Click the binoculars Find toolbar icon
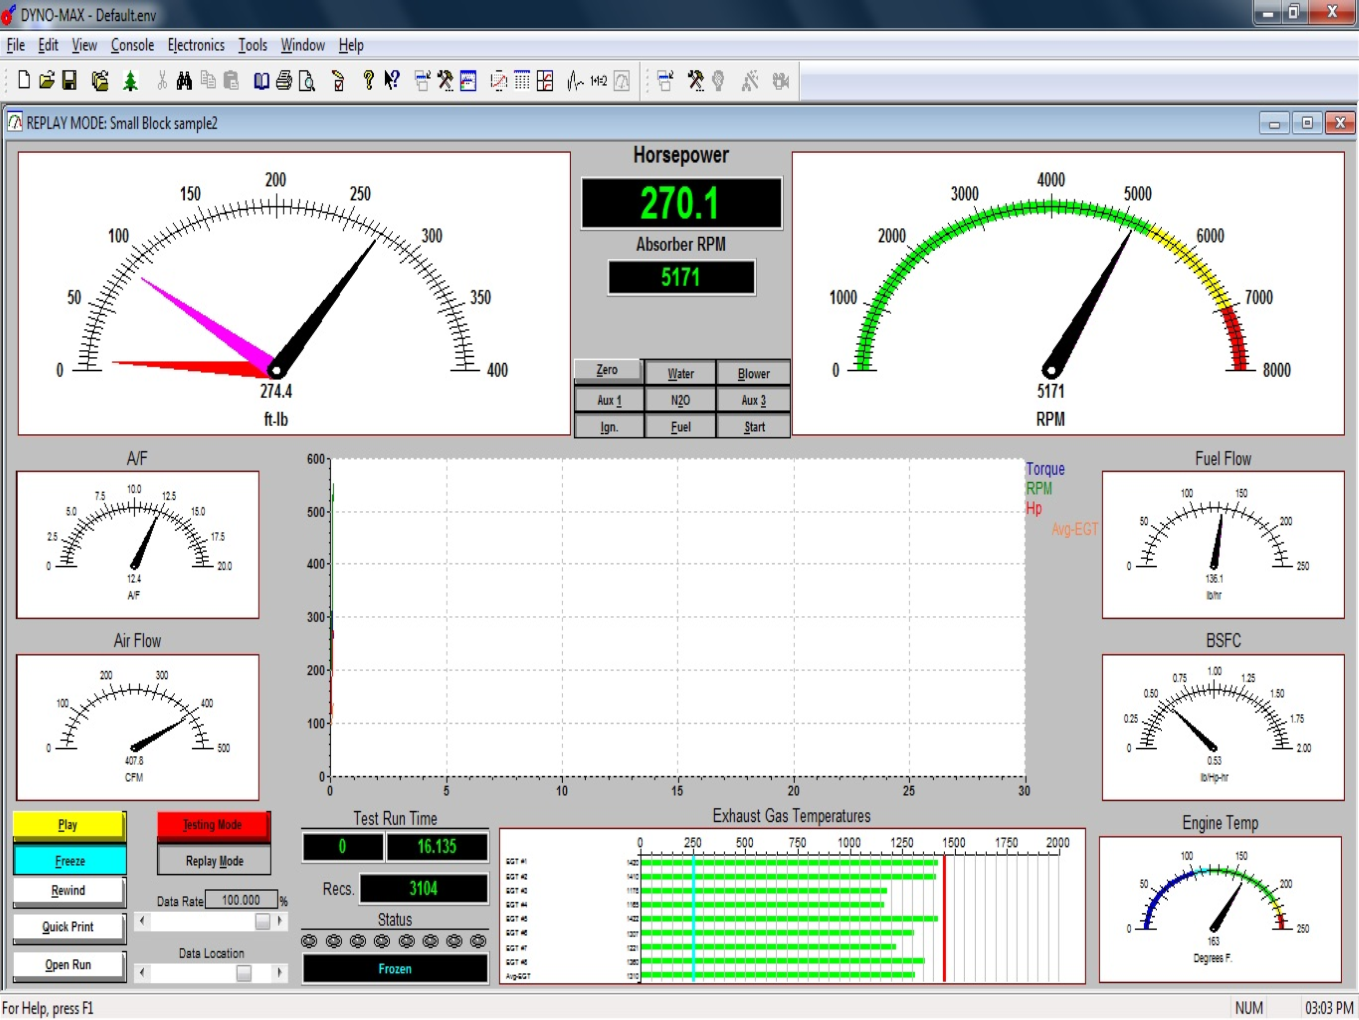The height and width of the screenshot is (1020, 1359). pyautogui.click(x=184, y=81)
